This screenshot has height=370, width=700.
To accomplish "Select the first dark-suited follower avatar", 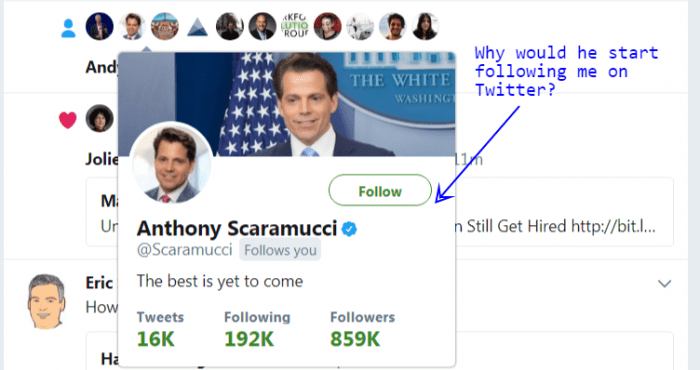I will [x=100, y=26].
